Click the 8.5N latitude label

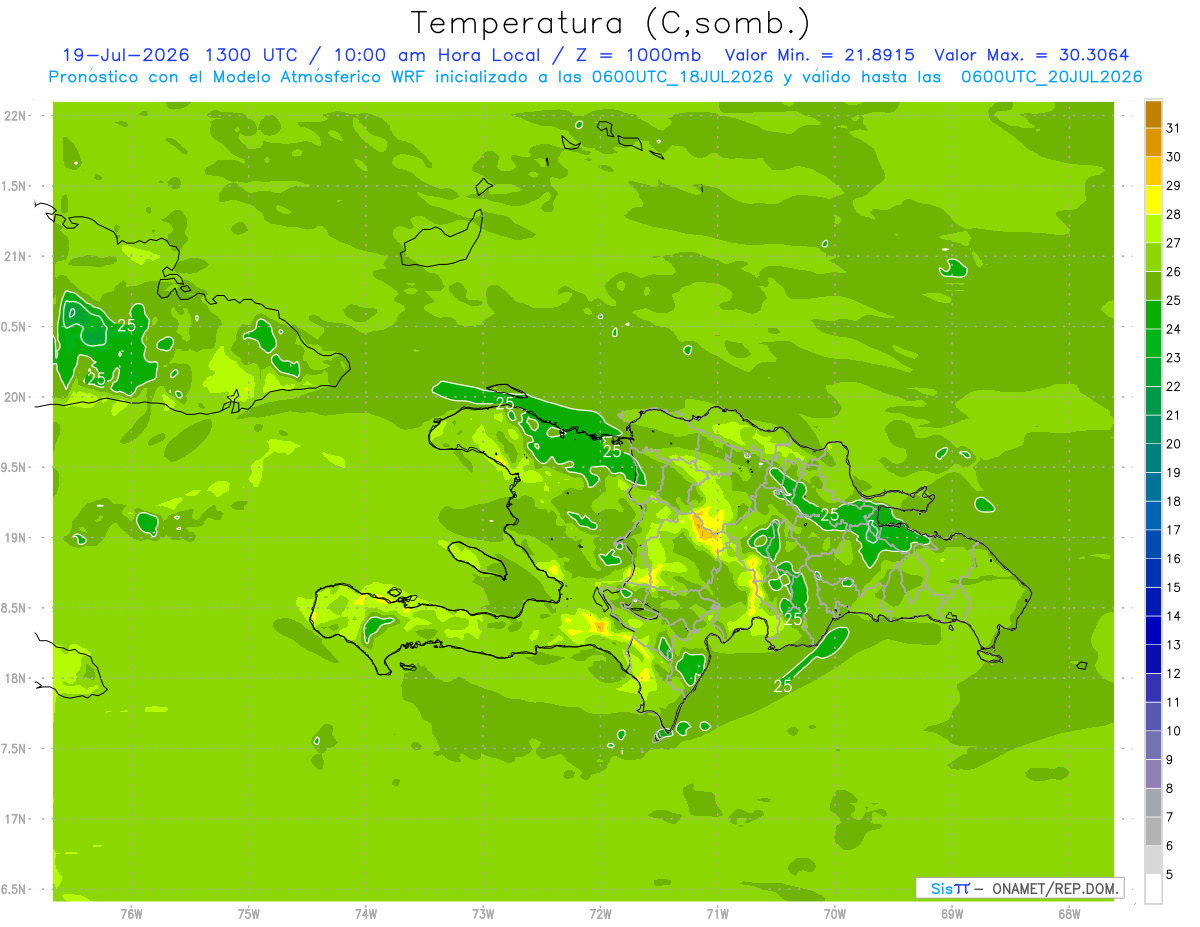14,608
